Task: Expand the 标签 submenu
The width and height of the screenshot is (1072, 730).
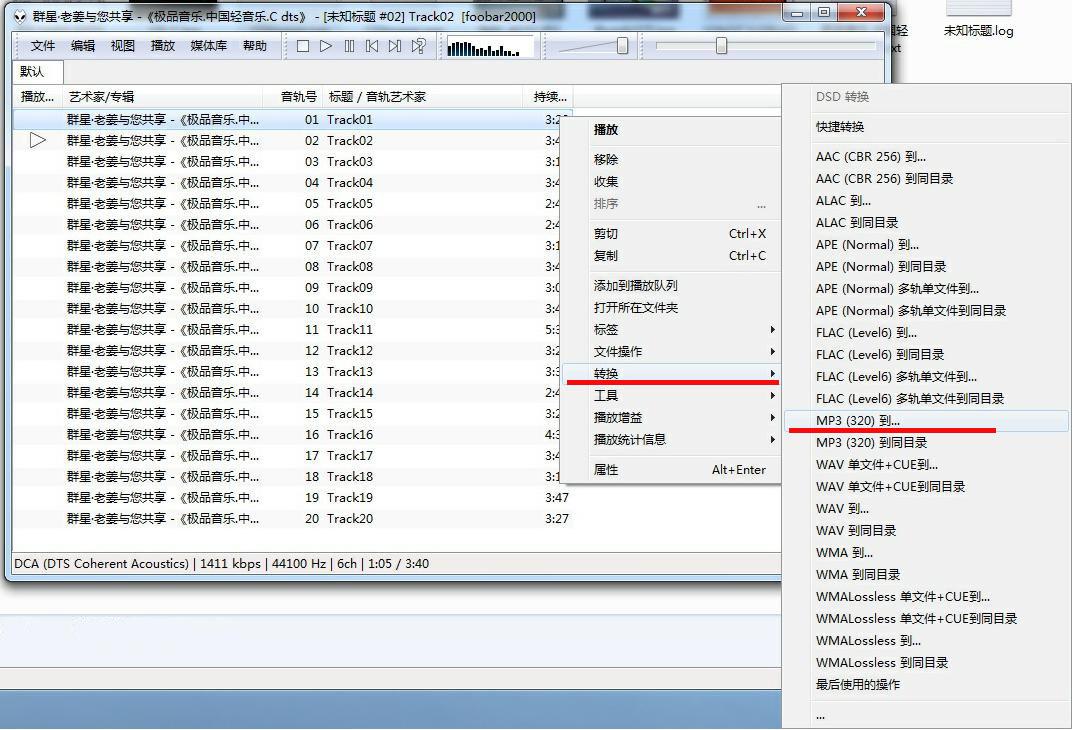Action: click(x=673, y=329)
